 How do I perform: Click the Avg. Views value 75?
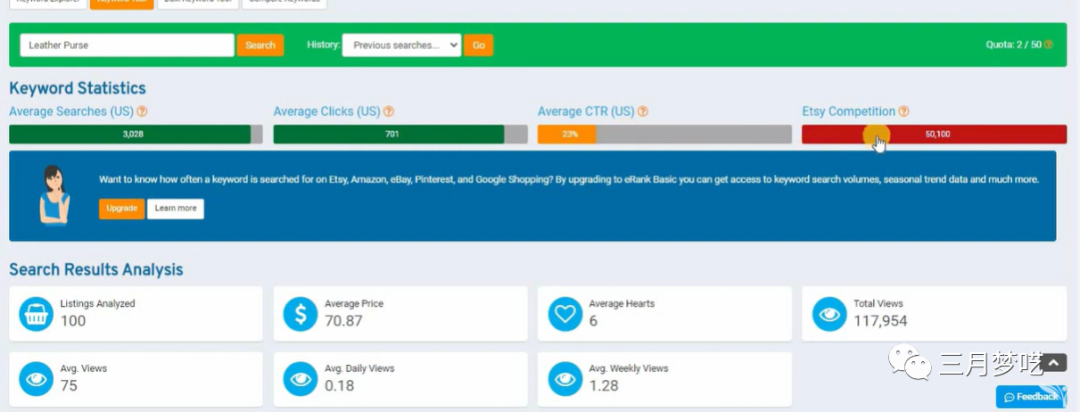tap(69, 386)
